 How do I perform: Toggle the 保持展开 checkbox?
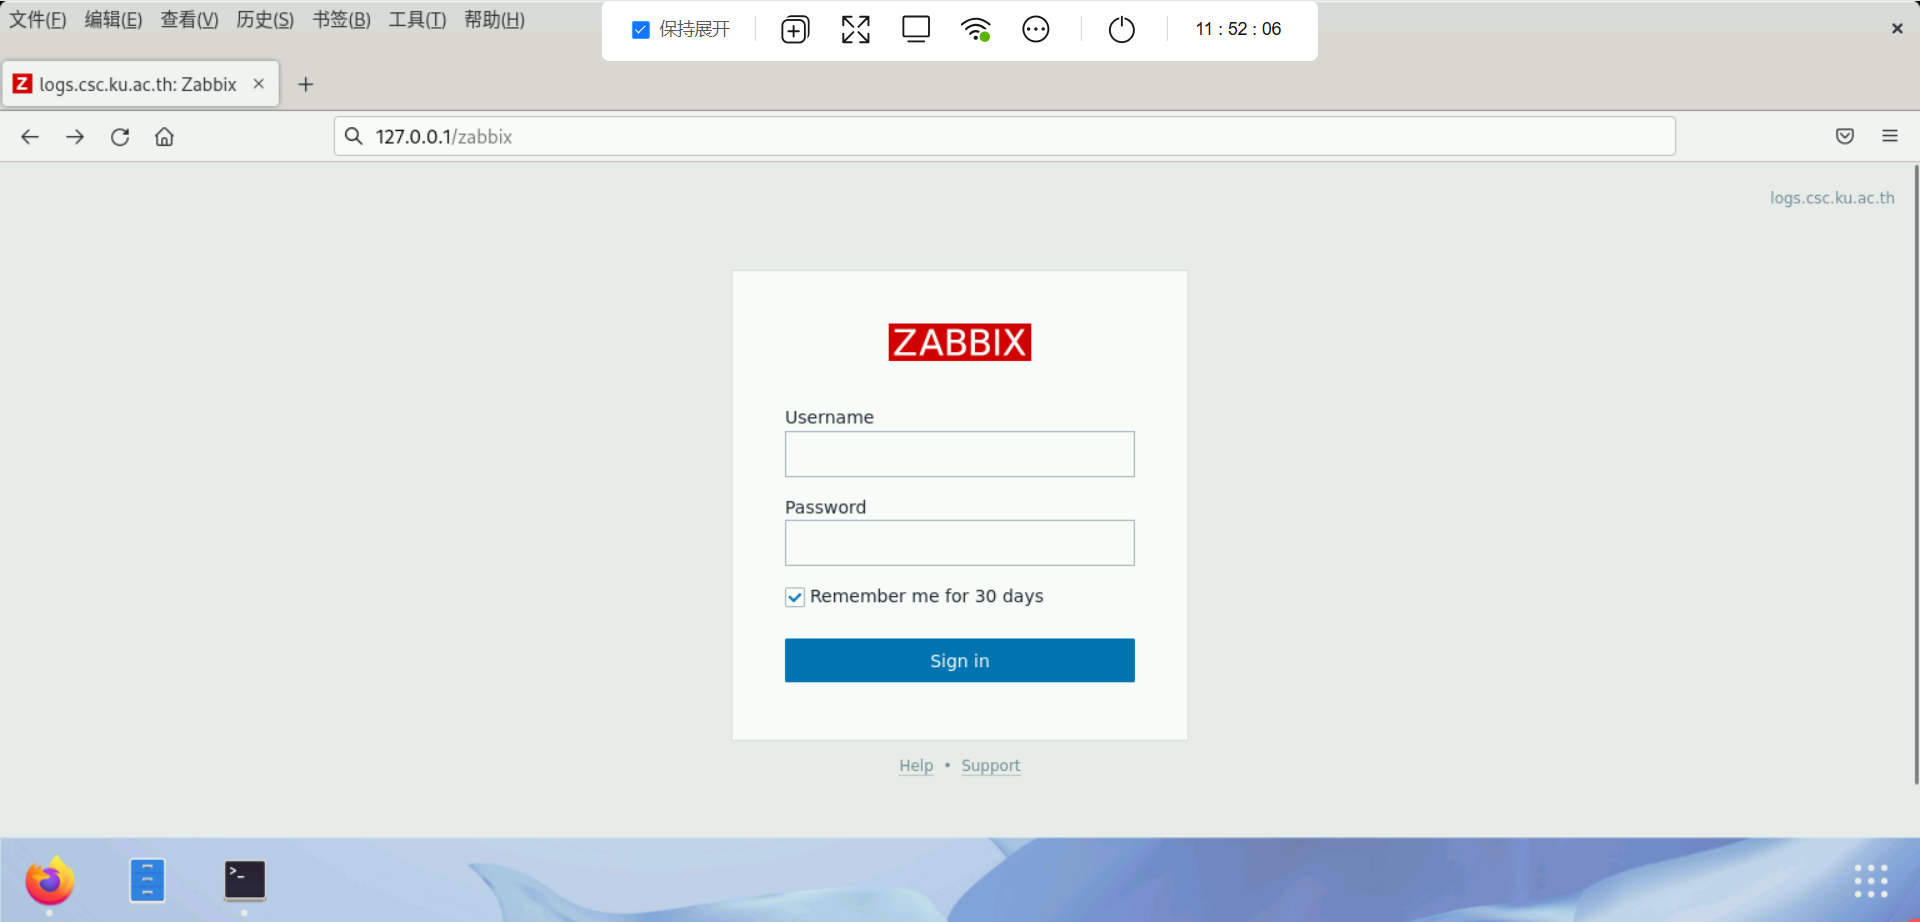[641, 30]
